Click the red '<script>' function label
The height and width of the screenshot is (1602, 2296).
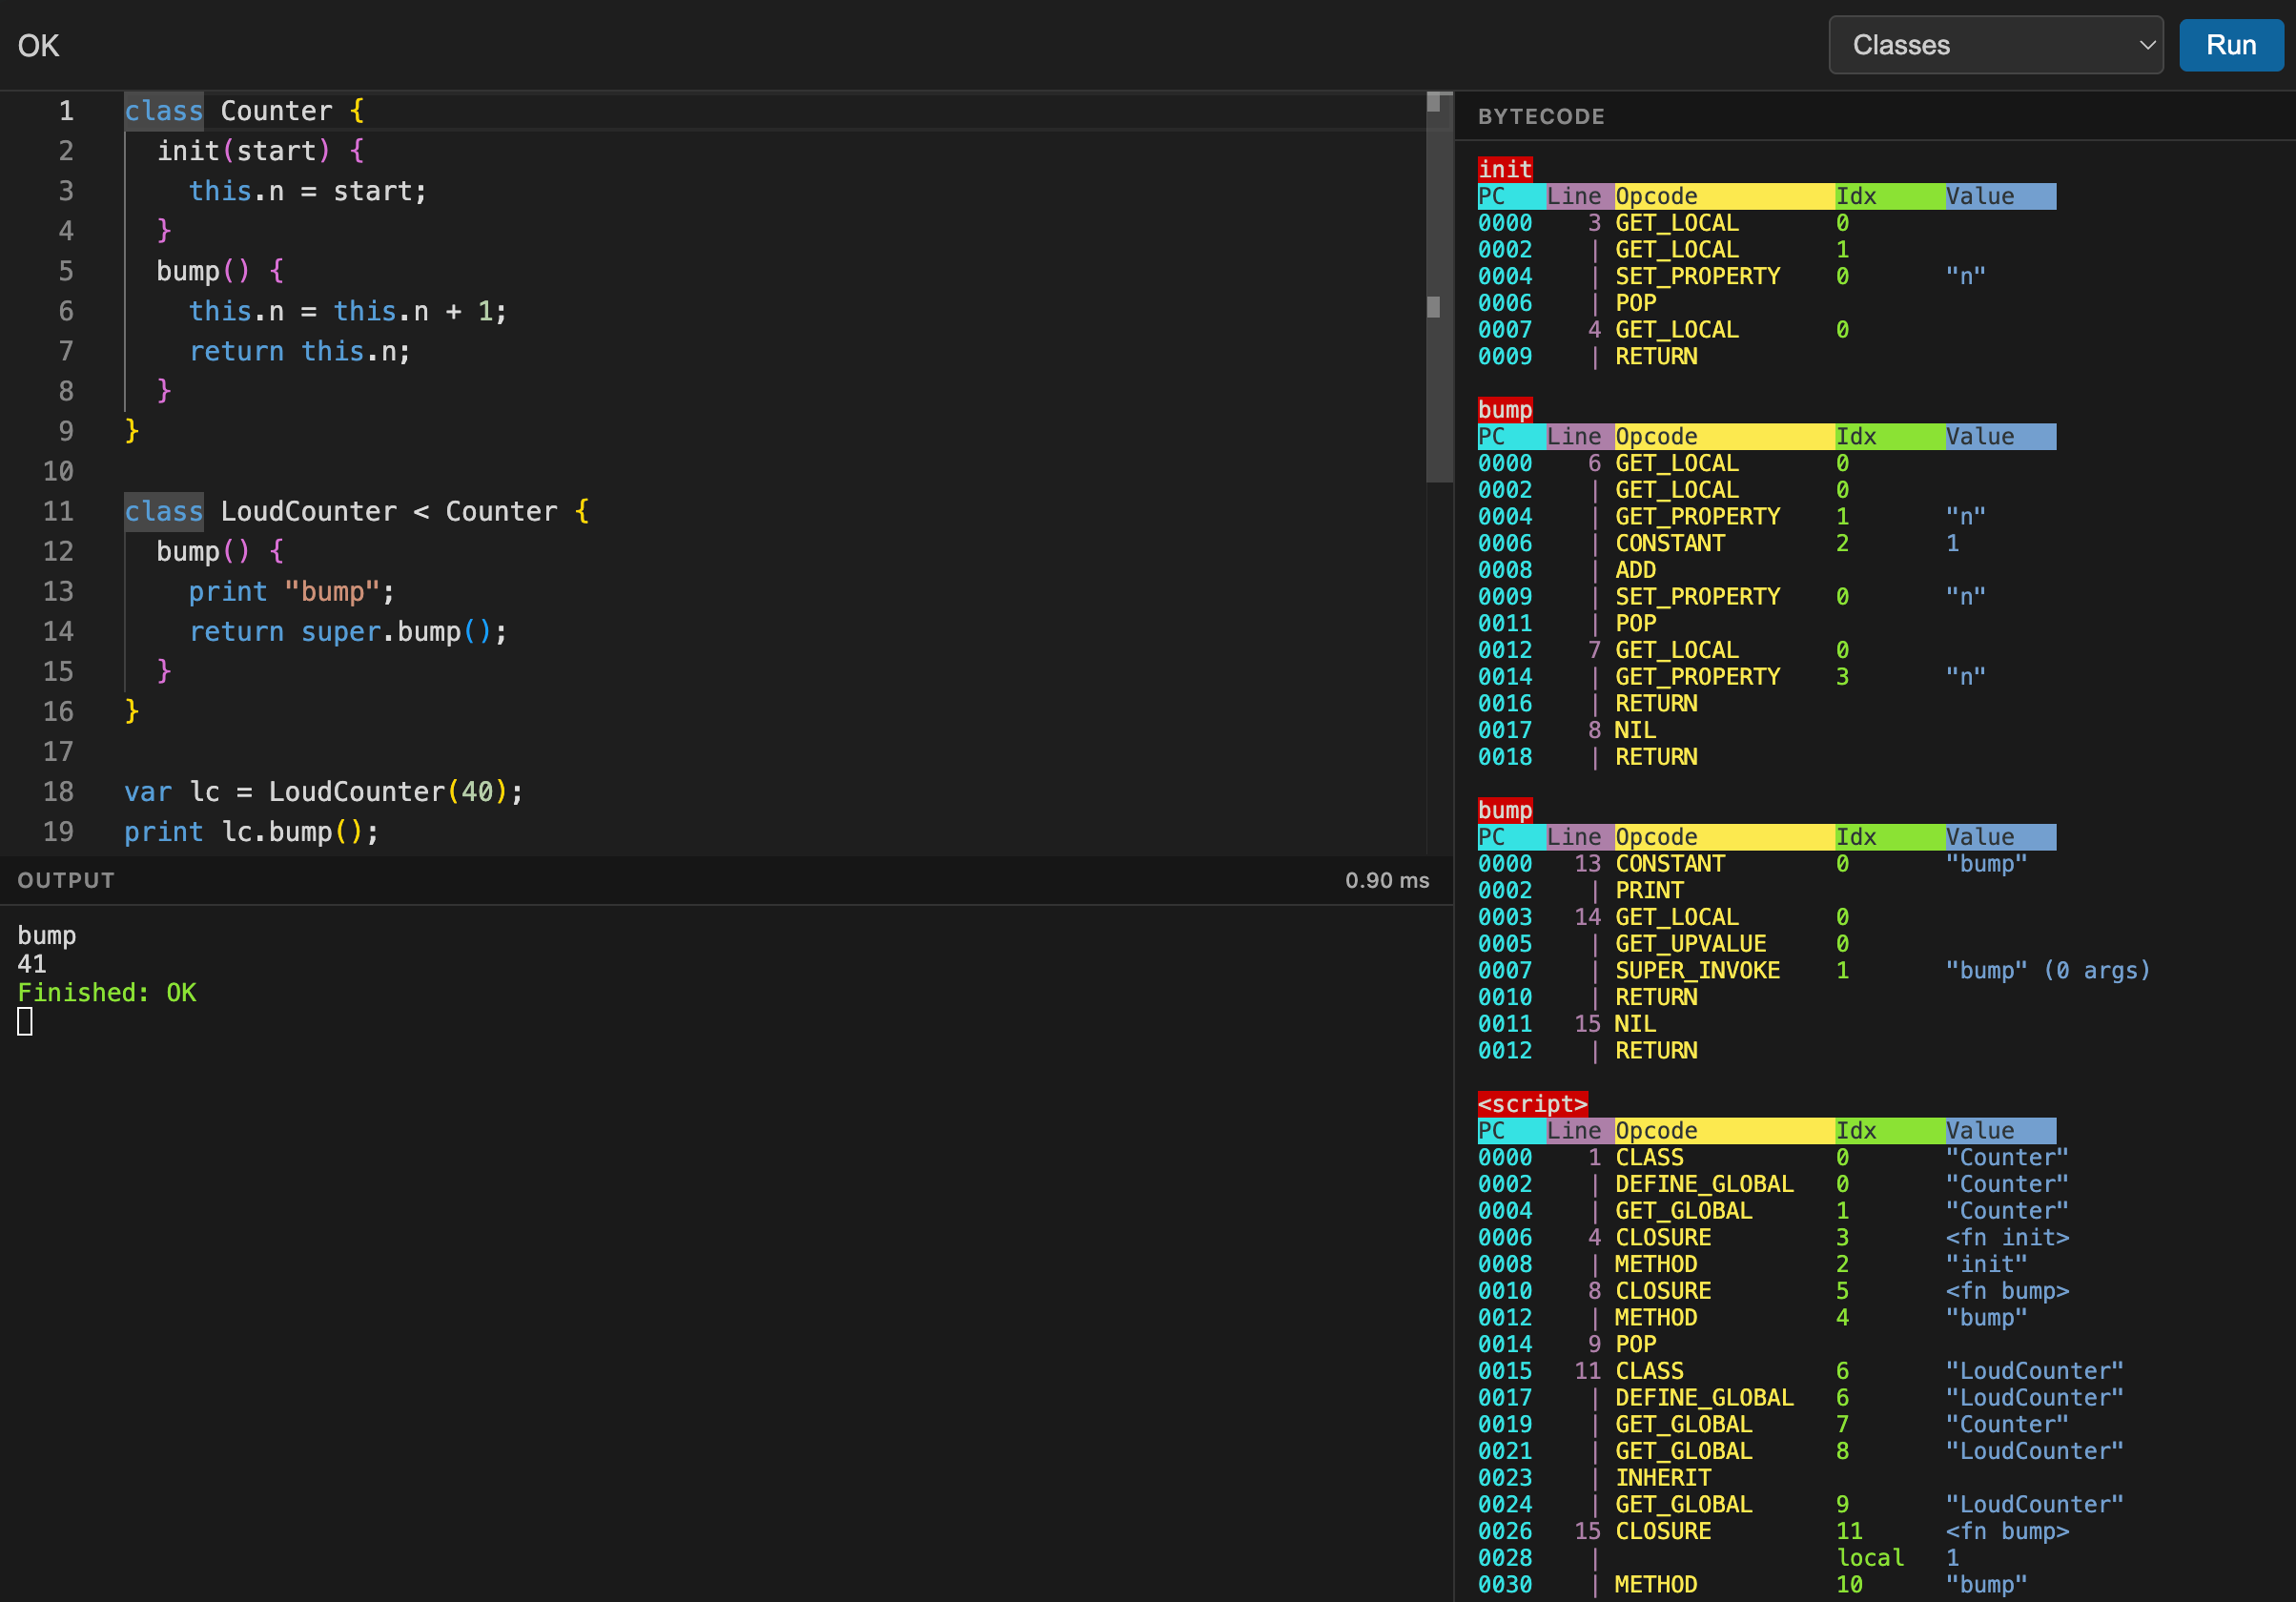(1532, 1104)
